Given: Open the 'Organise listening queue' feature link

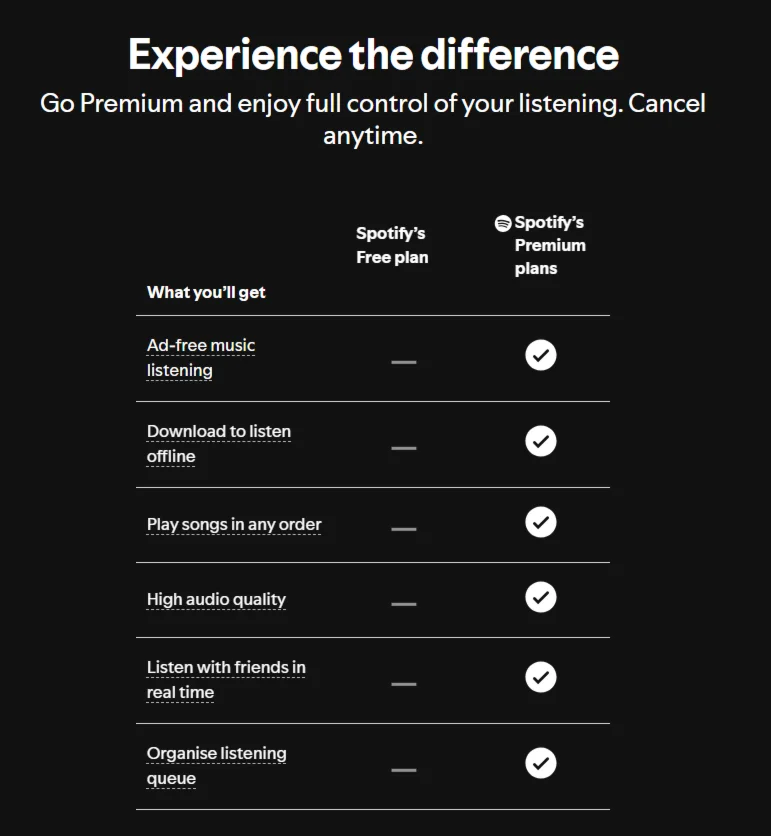Looking at the screenshot, I should tap(216, 766).
